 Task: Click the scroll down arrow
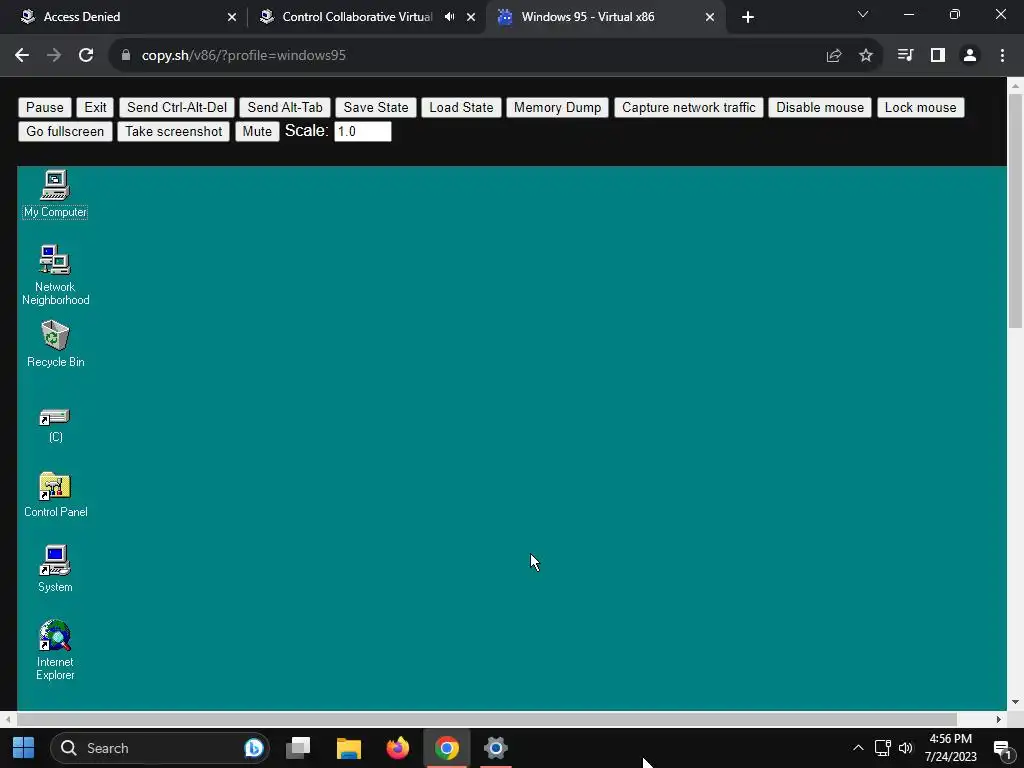tap(1015, 702)
